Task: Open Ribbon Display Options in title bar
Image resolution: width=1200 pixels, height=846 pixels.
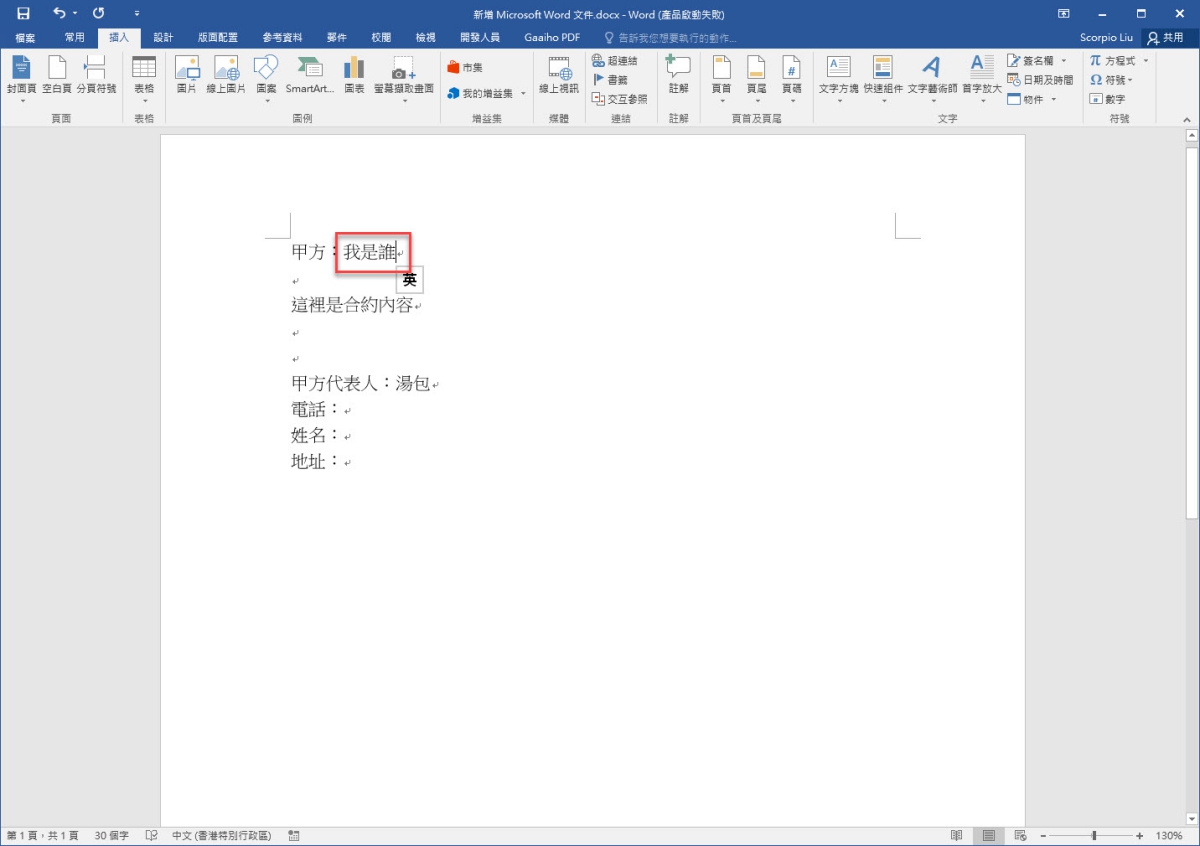Action: coord(1064,14)
